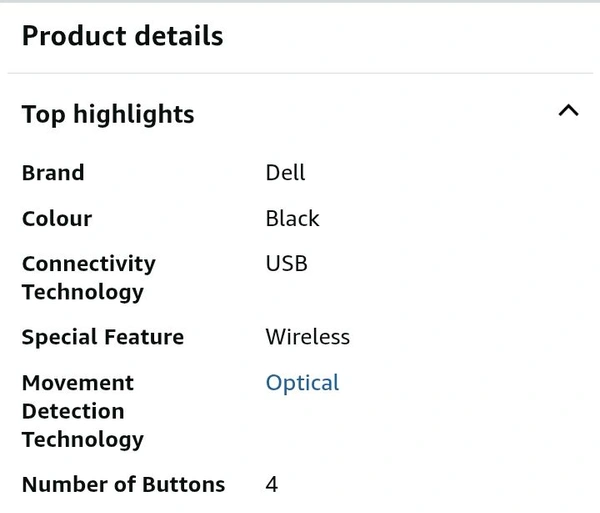Collapse the Top highlights section chevron
This screenshot has height=513, width=600.
568,111
